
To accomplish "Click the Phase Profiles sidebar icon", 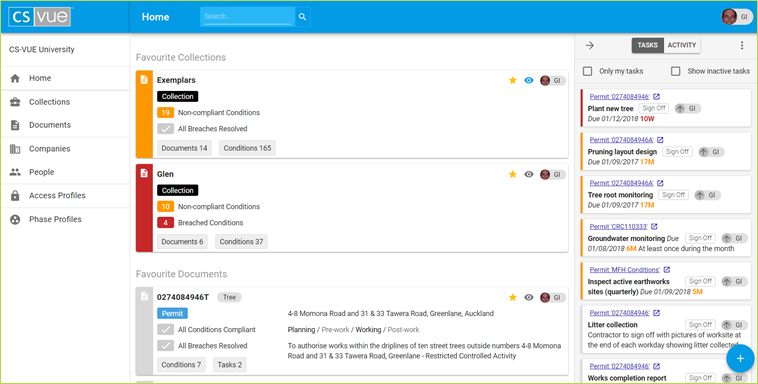I will tap(15, 219).
